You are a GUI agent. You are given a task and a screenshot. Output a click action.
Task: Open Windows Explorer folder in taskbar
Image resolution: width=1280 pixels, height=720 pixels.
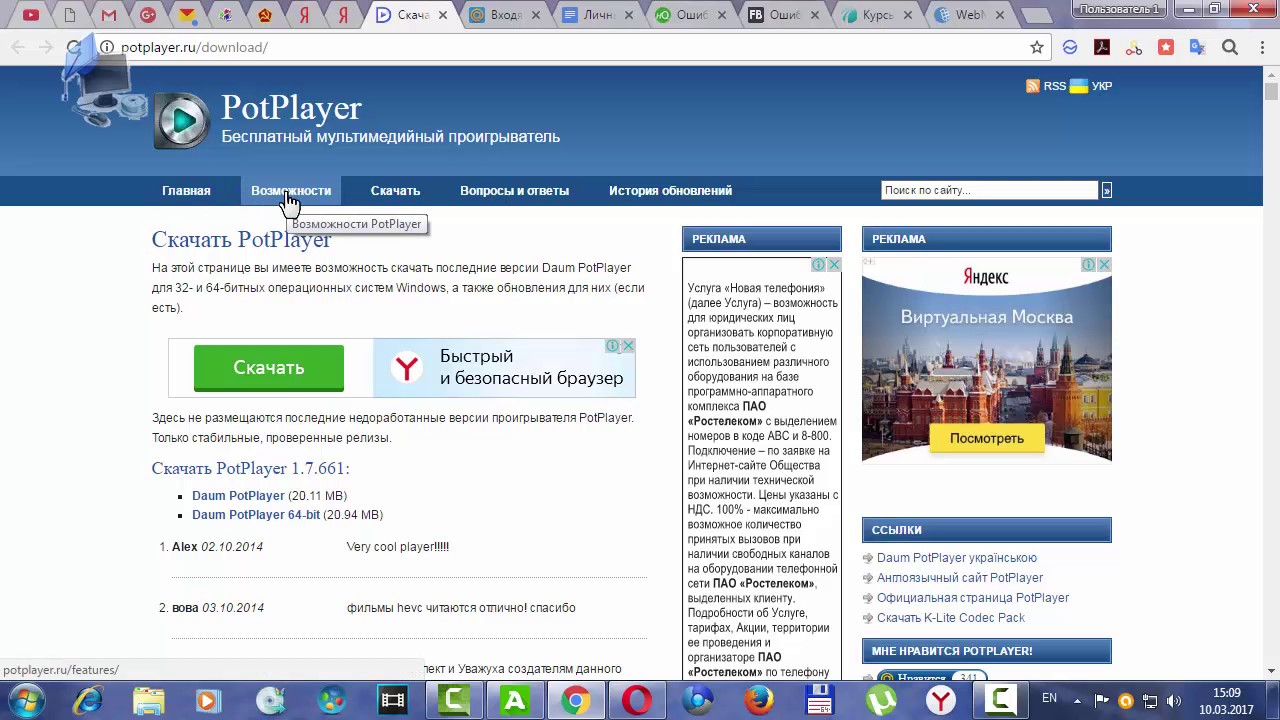click(148, 700)
